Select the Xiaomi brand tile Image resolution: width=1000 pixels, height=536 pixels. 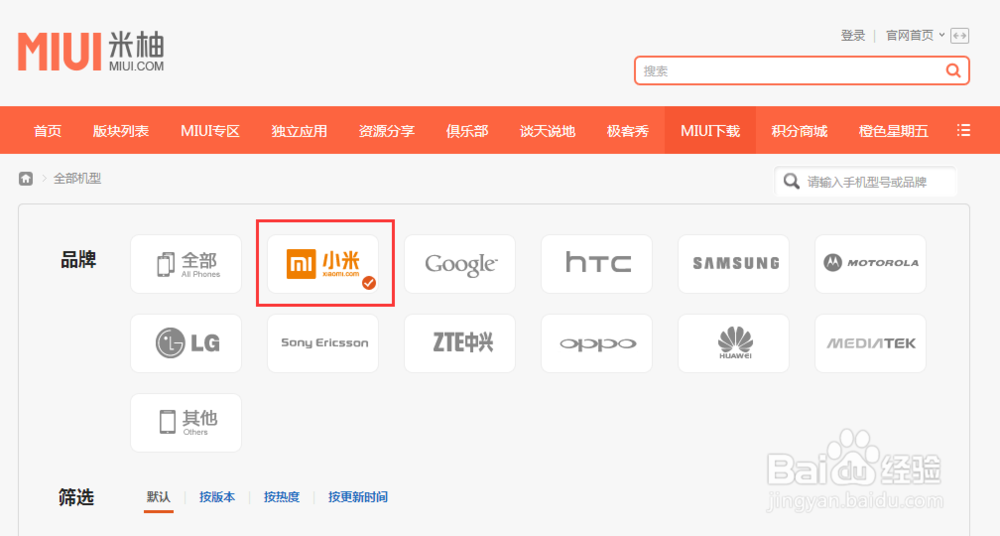coord(323,264)
